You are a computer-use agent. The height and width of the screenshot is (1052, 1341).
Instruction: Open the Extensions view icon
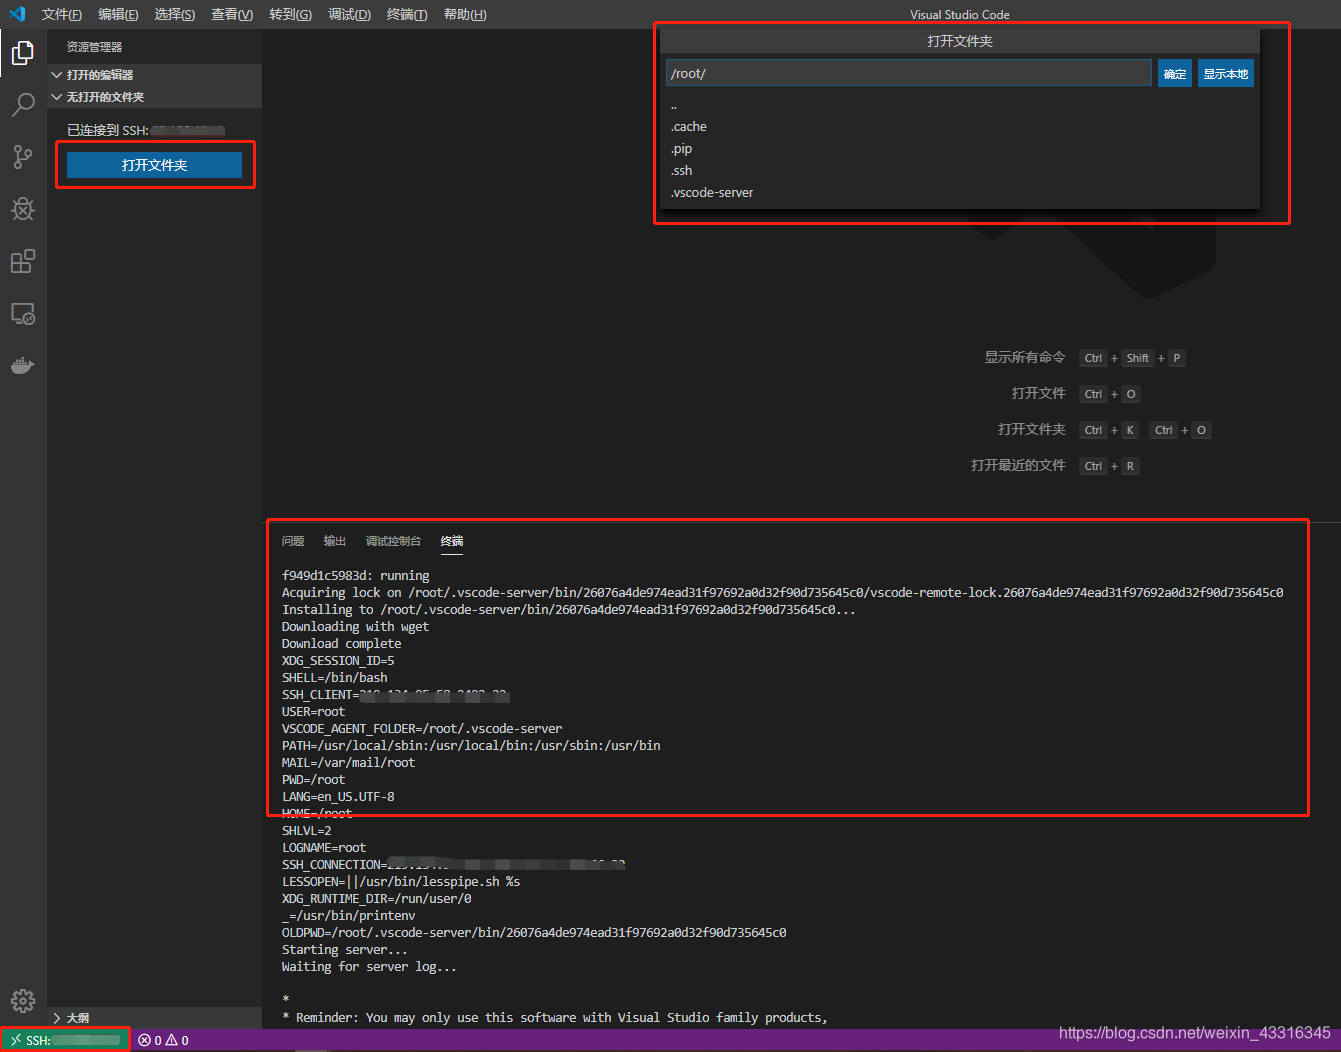pyautogui.click(x=23, y=262)
